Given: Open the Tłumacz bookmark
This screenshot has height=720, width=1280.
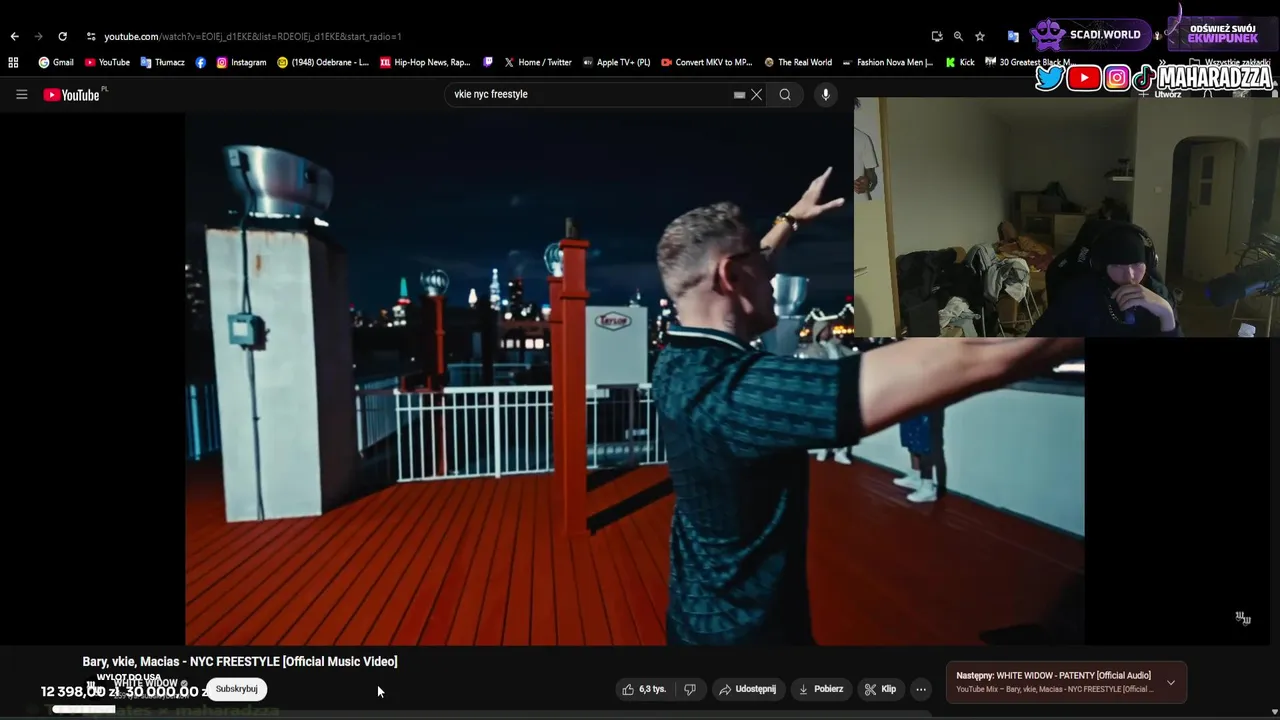Looking at the screenshot, I should pos(162,62).
